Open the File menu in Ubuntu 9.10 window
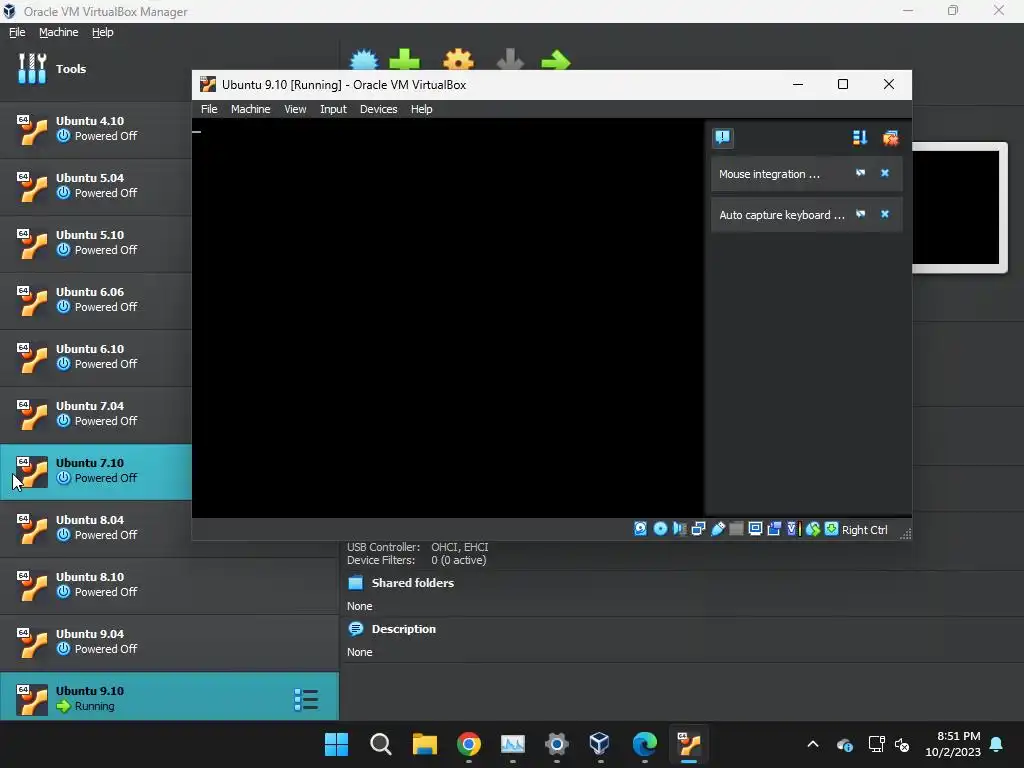1024x768 pixels. (209, 109)
